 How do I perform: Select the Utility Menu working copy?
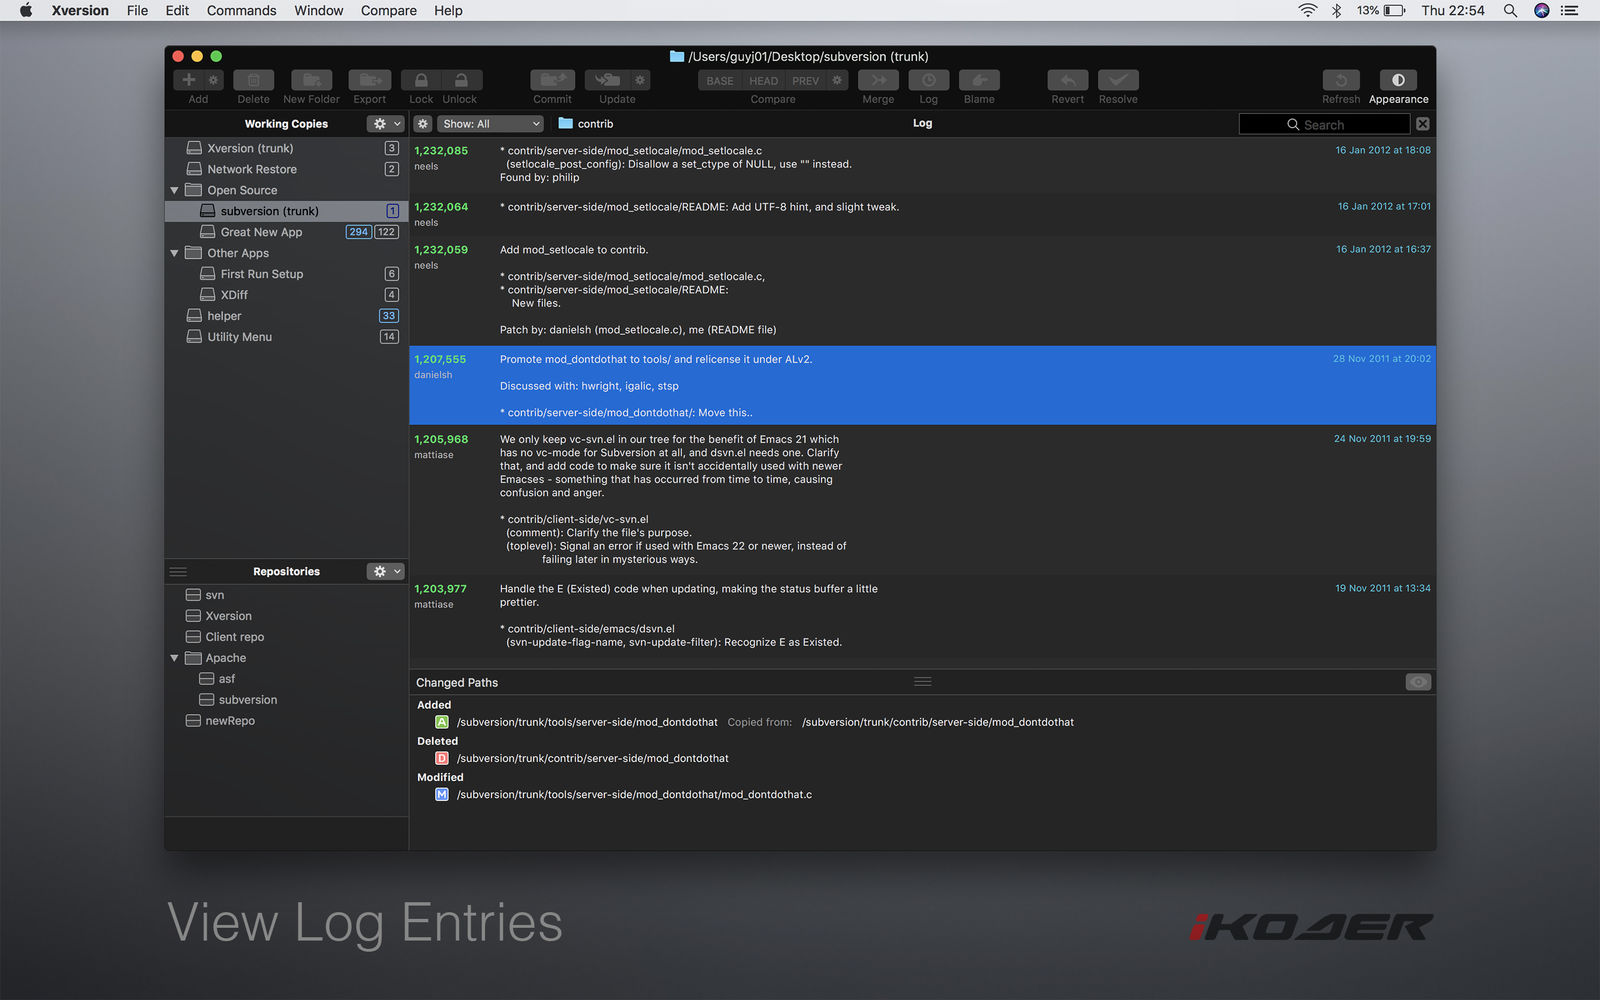click(287, 337)
